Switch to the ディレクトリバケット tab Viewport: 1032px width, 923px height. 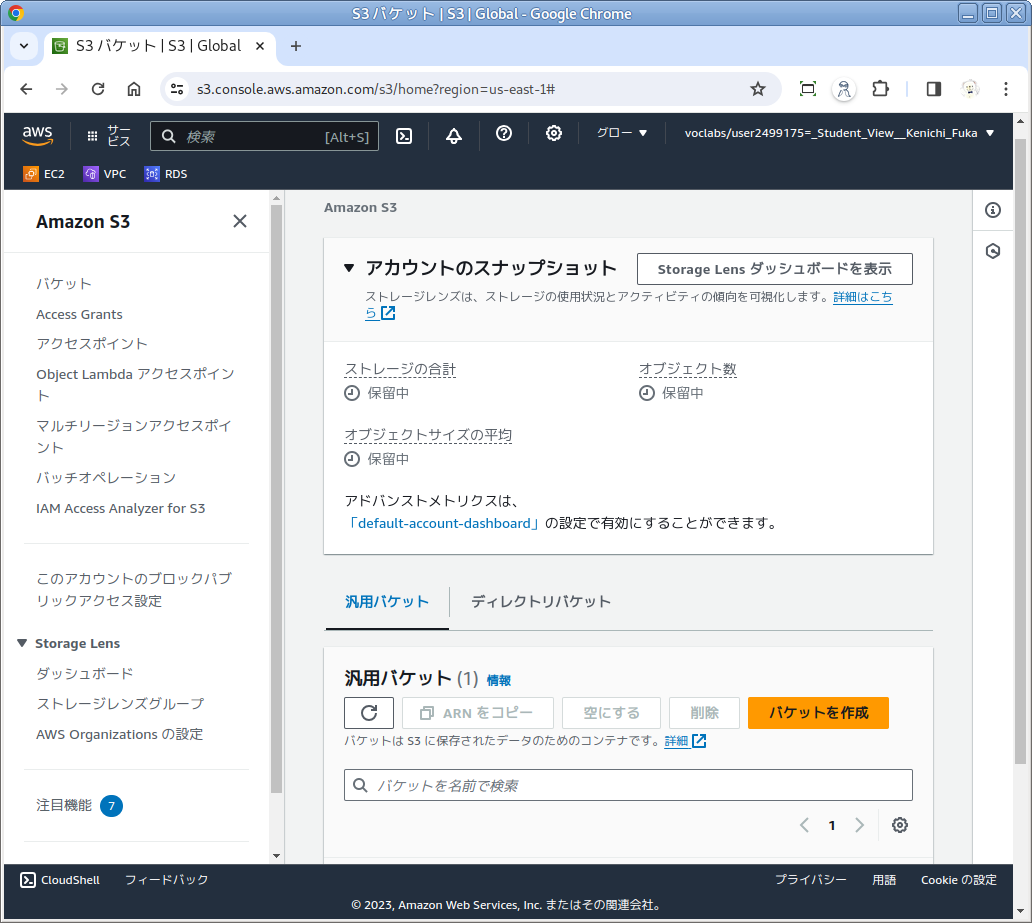click(x=540, y=602)
